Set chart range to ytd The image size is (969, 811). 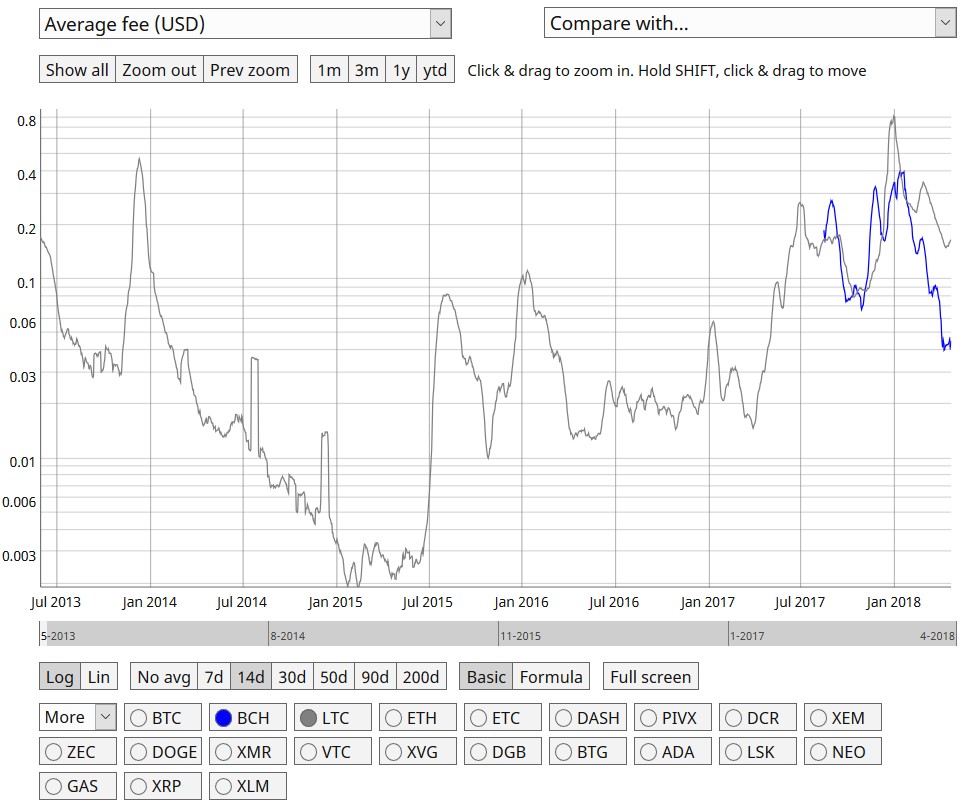[435, 70]
